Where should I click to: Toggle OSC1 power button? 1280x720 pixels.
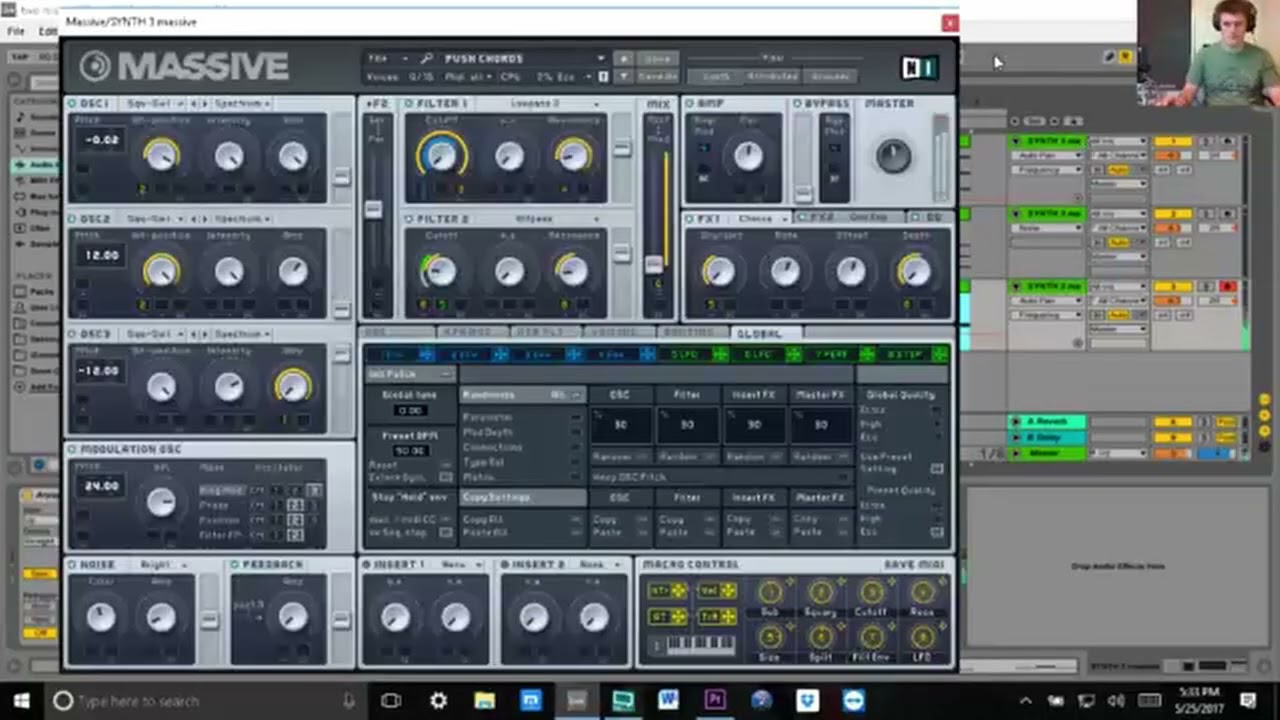72,104
